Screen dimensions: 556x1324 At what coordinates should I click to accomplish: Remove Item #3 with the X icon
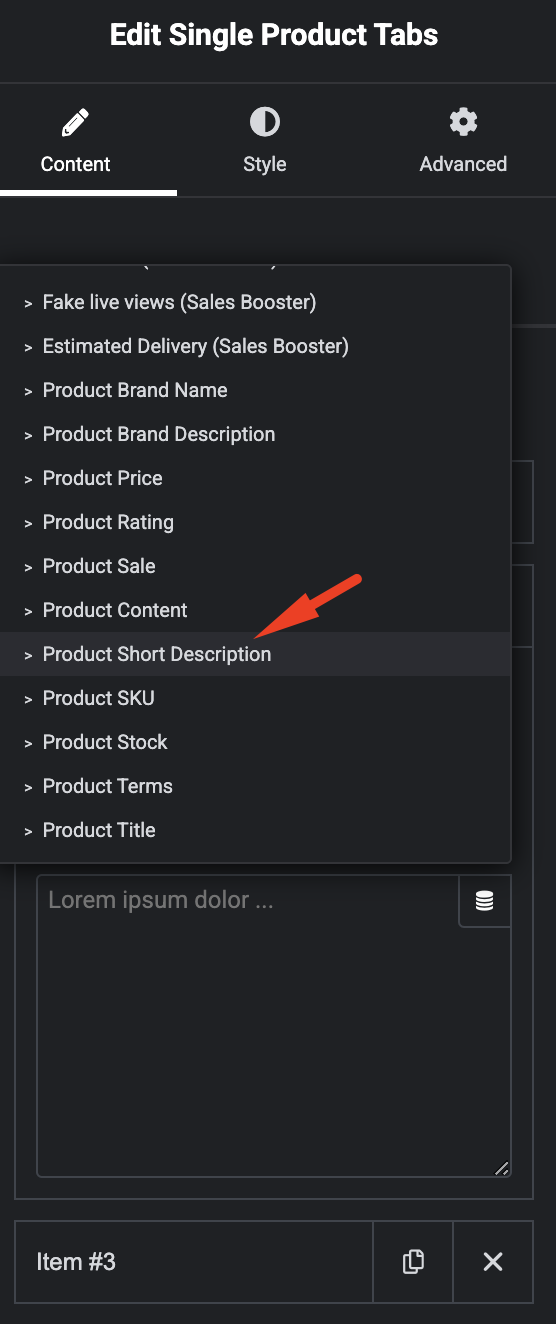[x=493, y=1262]
